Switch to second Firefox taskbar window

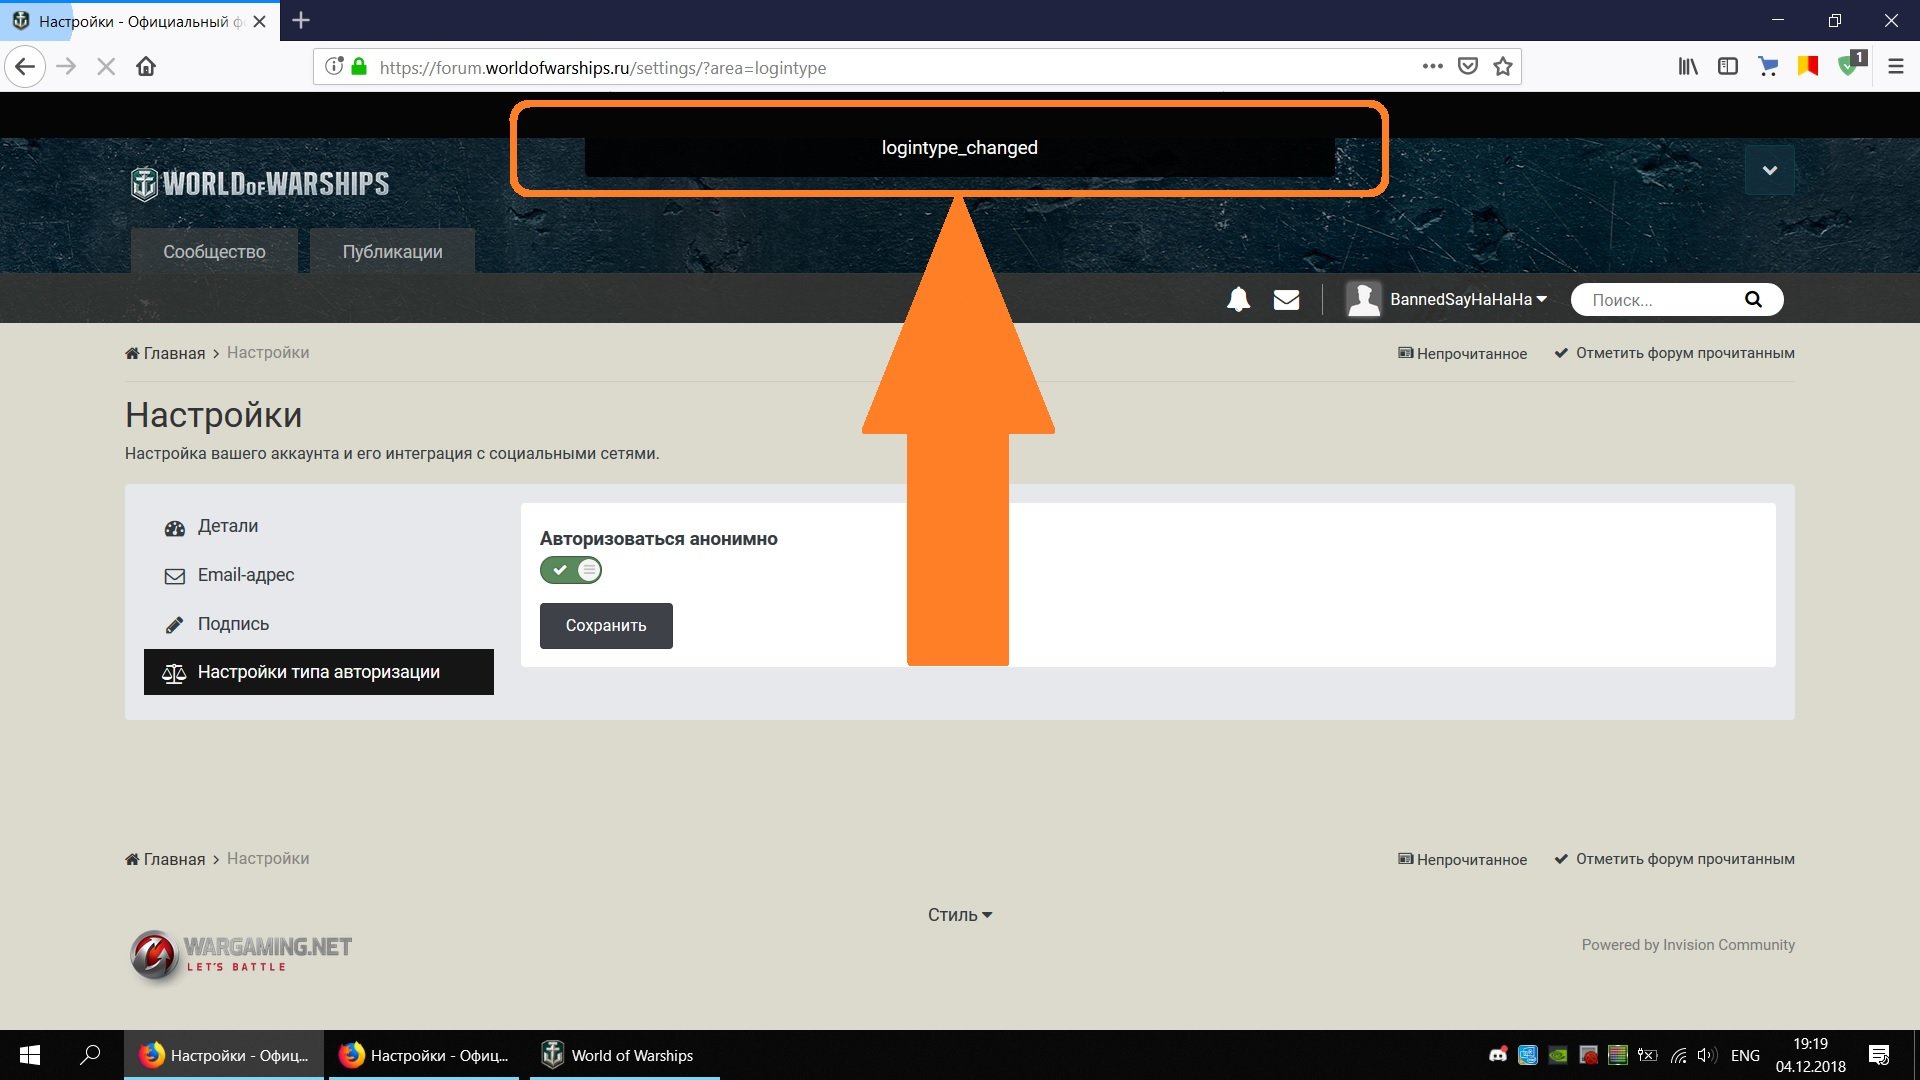pyautogui.click(x=423, y=1055)
